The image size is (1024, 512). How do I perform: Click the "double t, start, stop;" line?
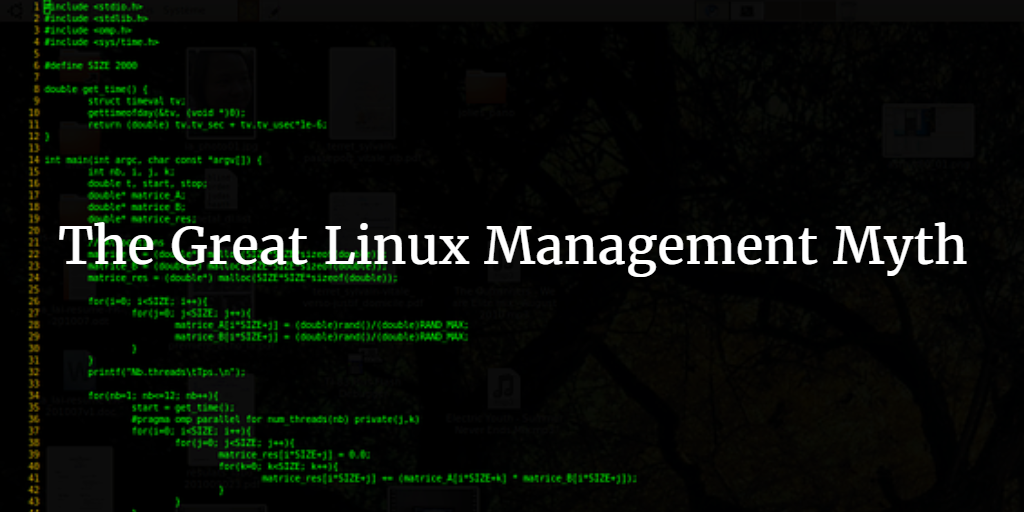pyautogui.click(x=148, y=183)
